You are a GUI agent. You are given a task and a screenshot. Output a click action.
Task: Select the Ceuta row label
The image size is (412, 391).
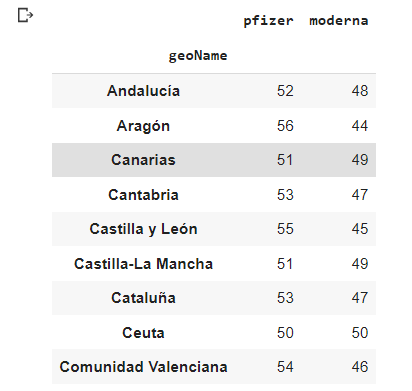143,333
